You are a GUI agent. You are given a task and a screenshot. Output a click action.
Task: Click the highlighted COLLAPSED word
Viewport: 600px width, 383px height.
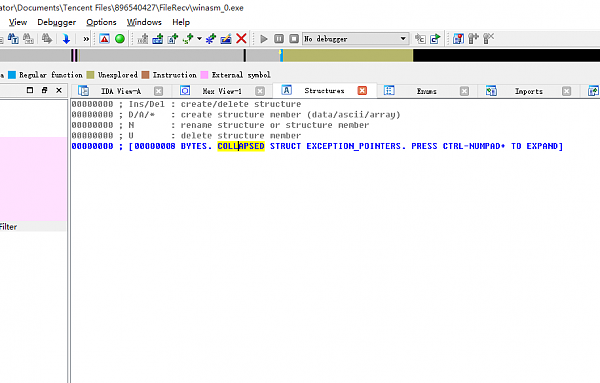click(x=241, y=146)
